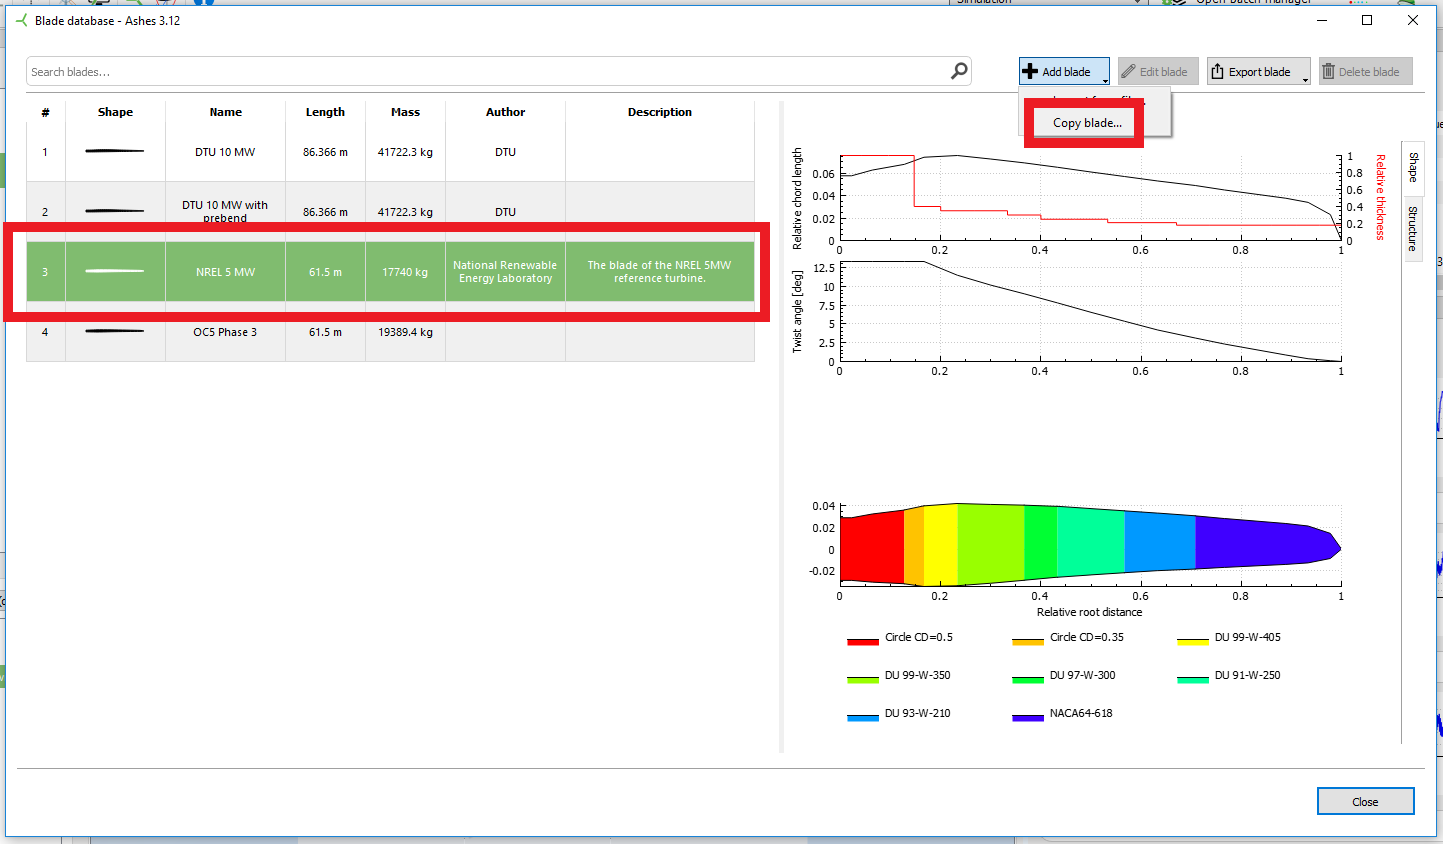Click the Ashes app icon in title bar
1443x844 pixels.
pos(21,21)
